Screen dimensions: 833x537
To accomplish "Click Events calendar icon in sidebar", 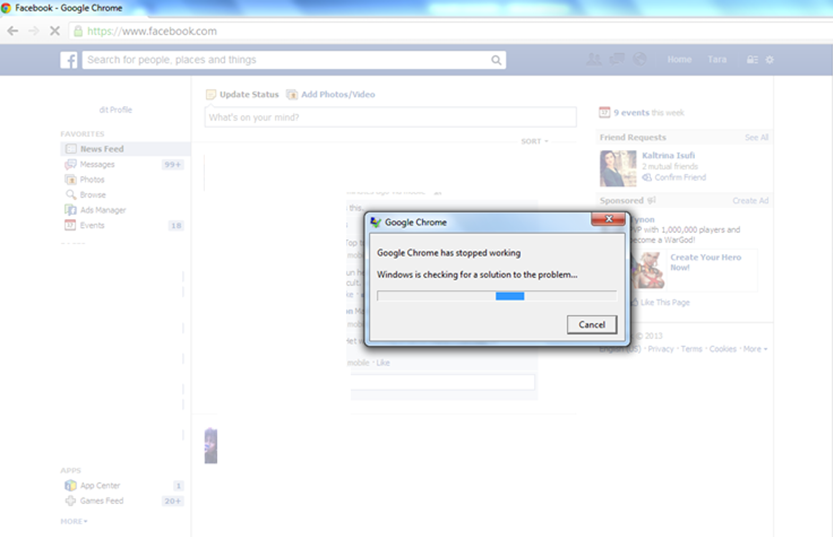I will tap(71, 225).
